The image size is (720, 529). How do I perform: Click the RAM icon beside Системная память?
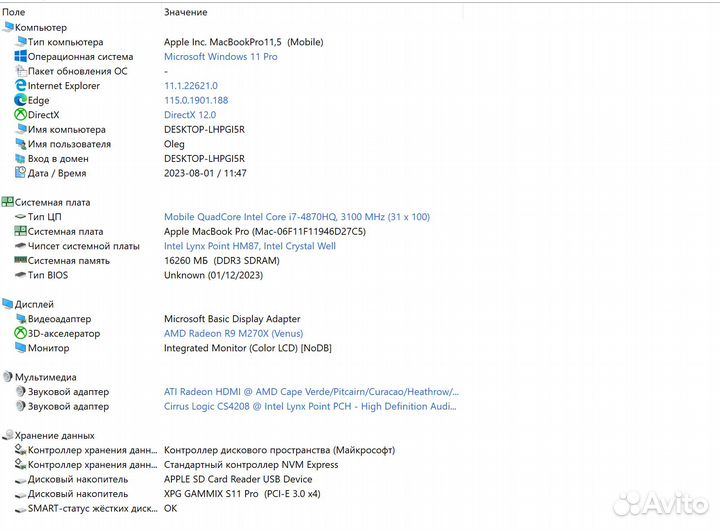click(20, 260)
